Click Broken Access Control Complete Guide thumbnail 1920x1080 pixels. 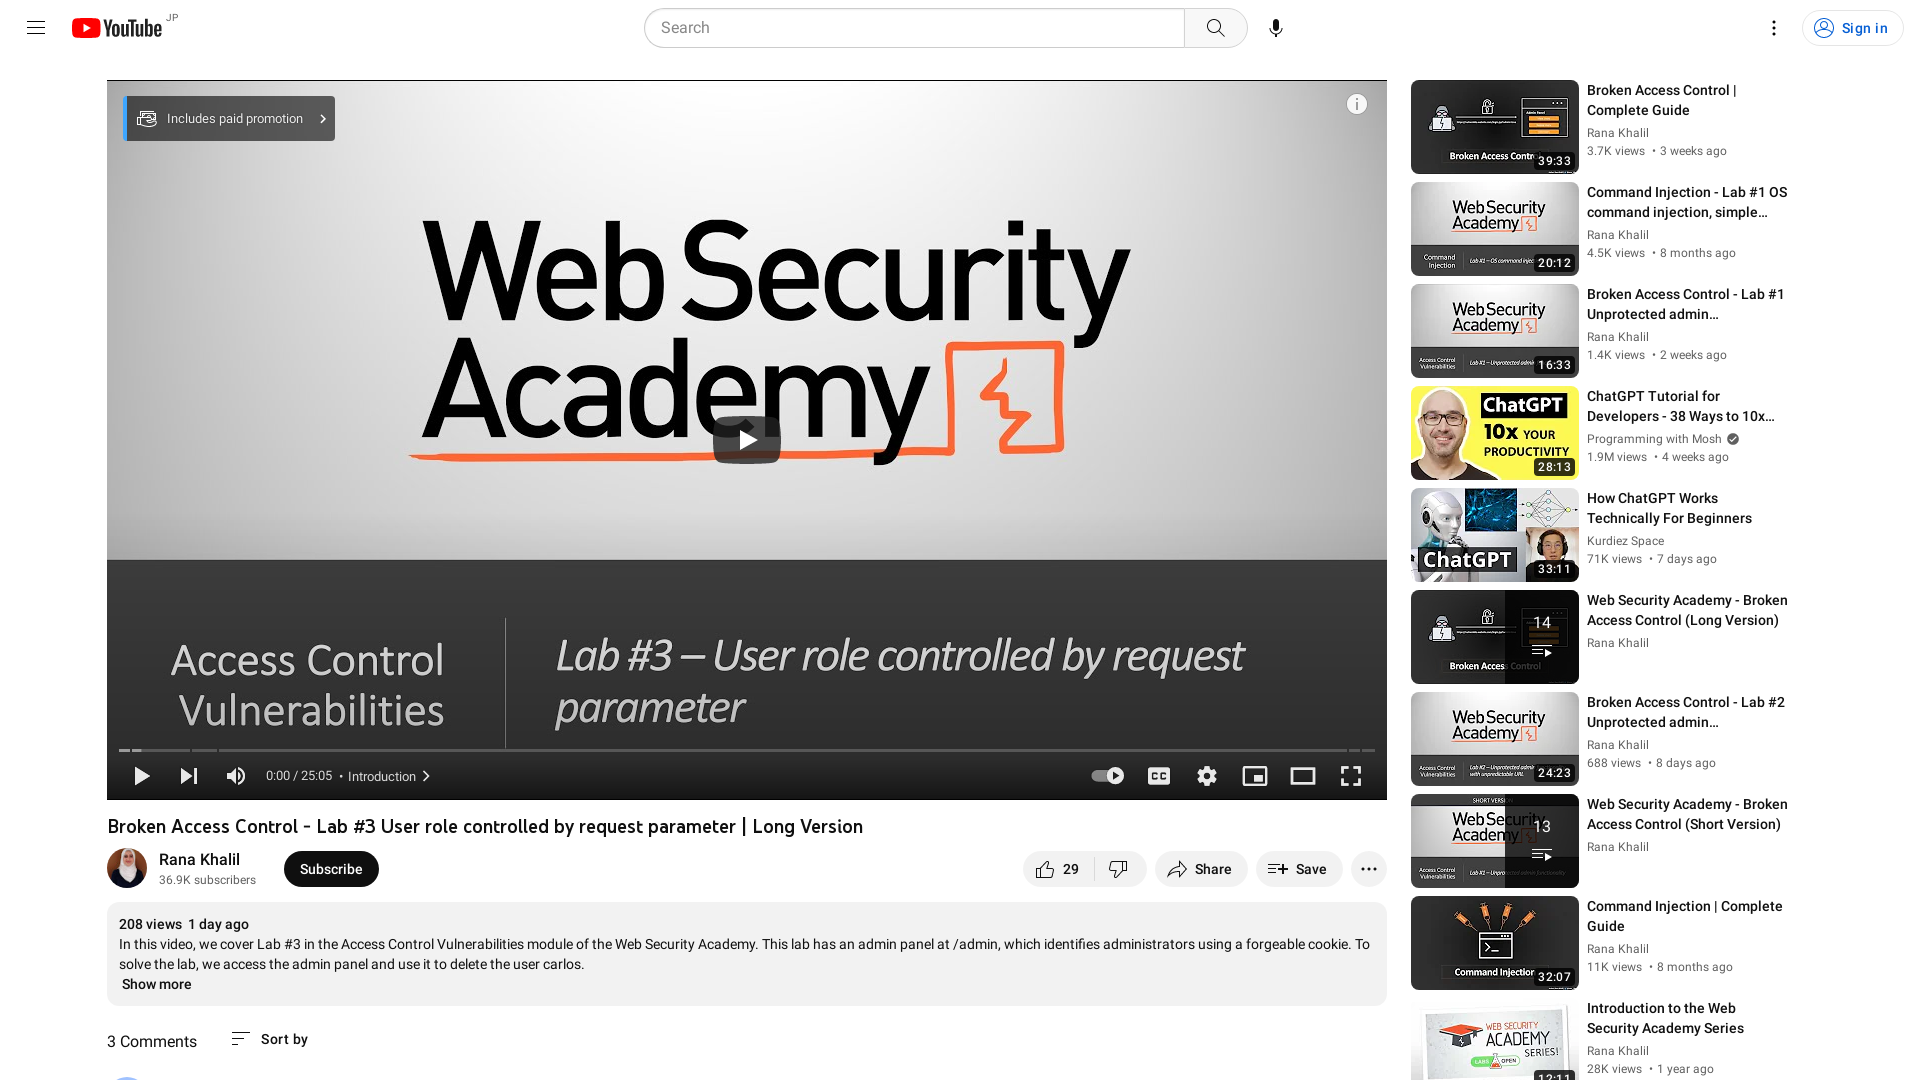pyautogui.click(x=1493, y=127)
